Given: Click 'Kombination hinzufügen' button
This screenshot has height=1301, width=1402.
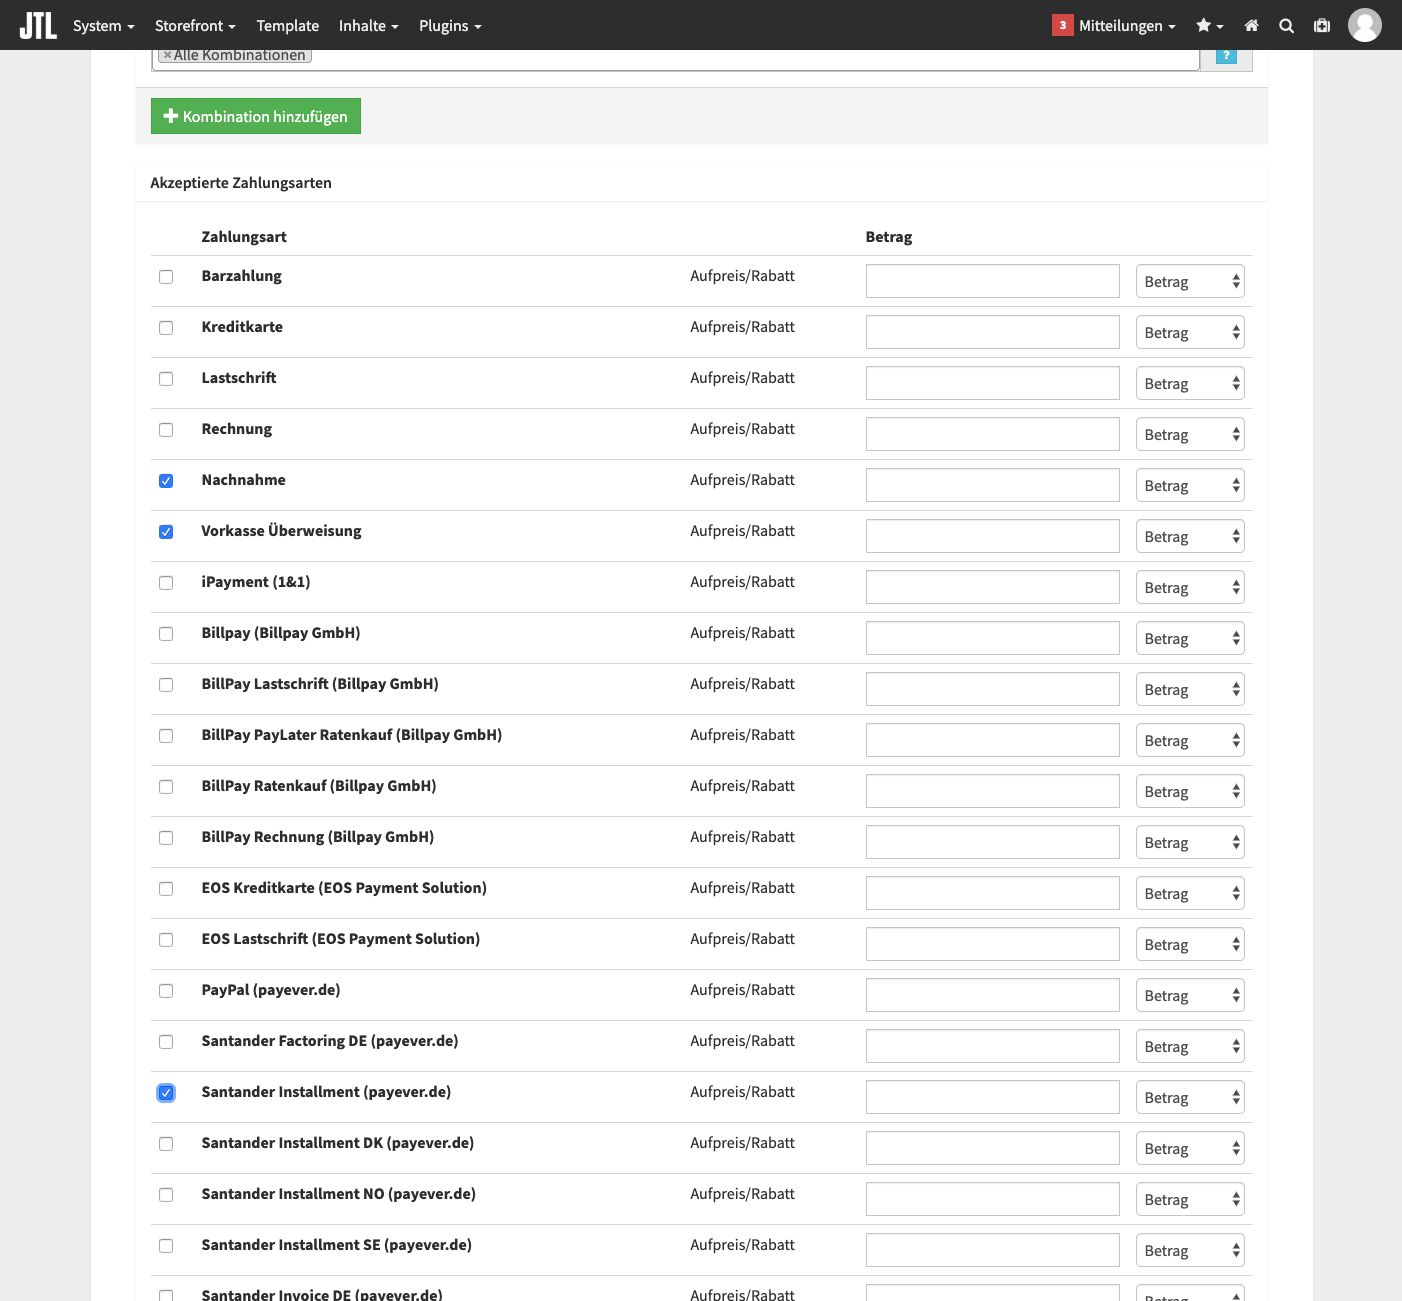Looking at the screenshot, I should coord(256,116).
